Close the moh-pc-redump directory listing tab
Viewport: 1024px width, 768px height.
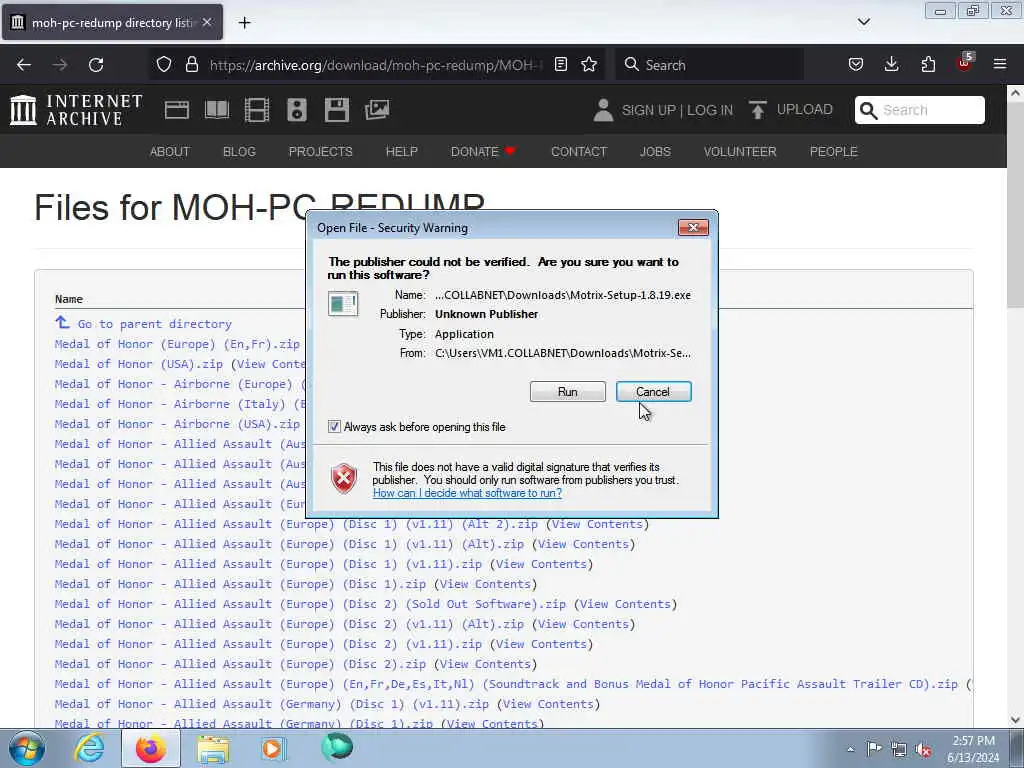tap(206, 22)
